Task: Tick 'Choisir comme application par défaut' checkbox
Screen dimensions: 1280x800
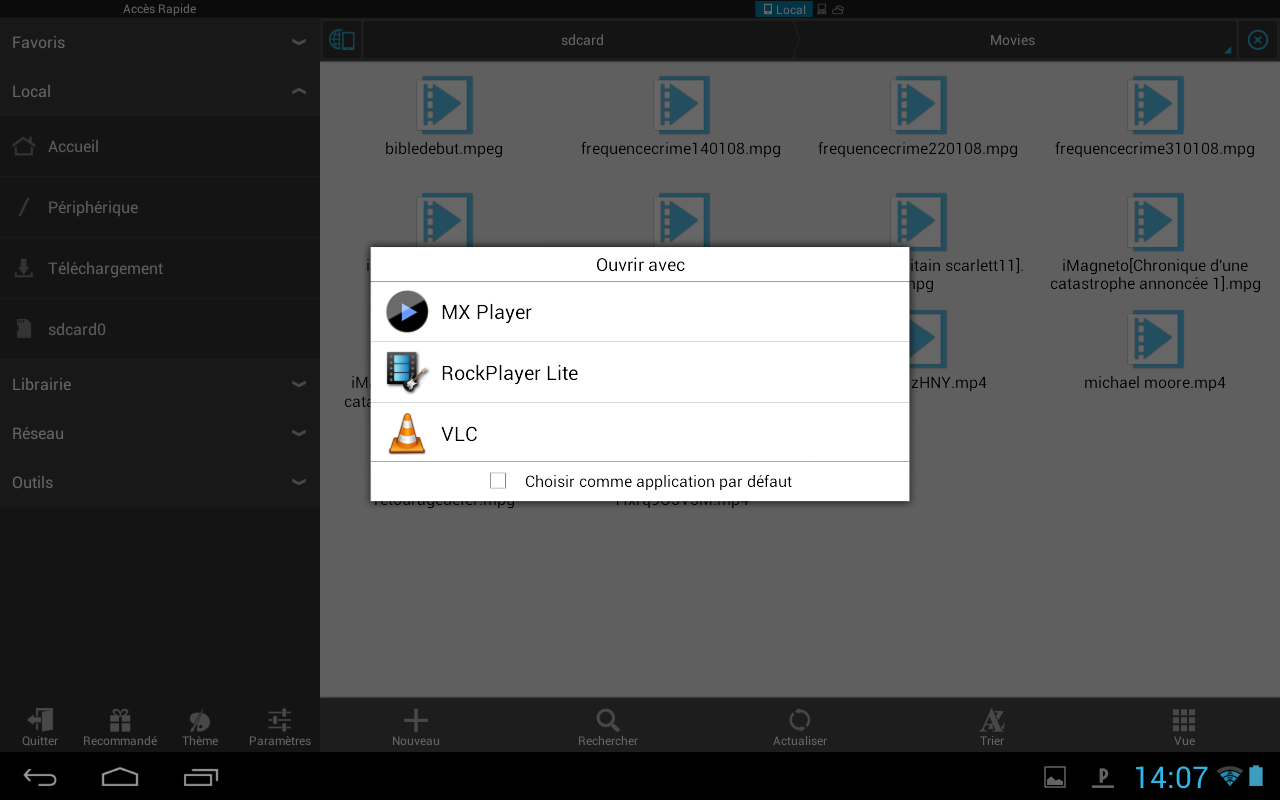Action: (x=498, y=481)
